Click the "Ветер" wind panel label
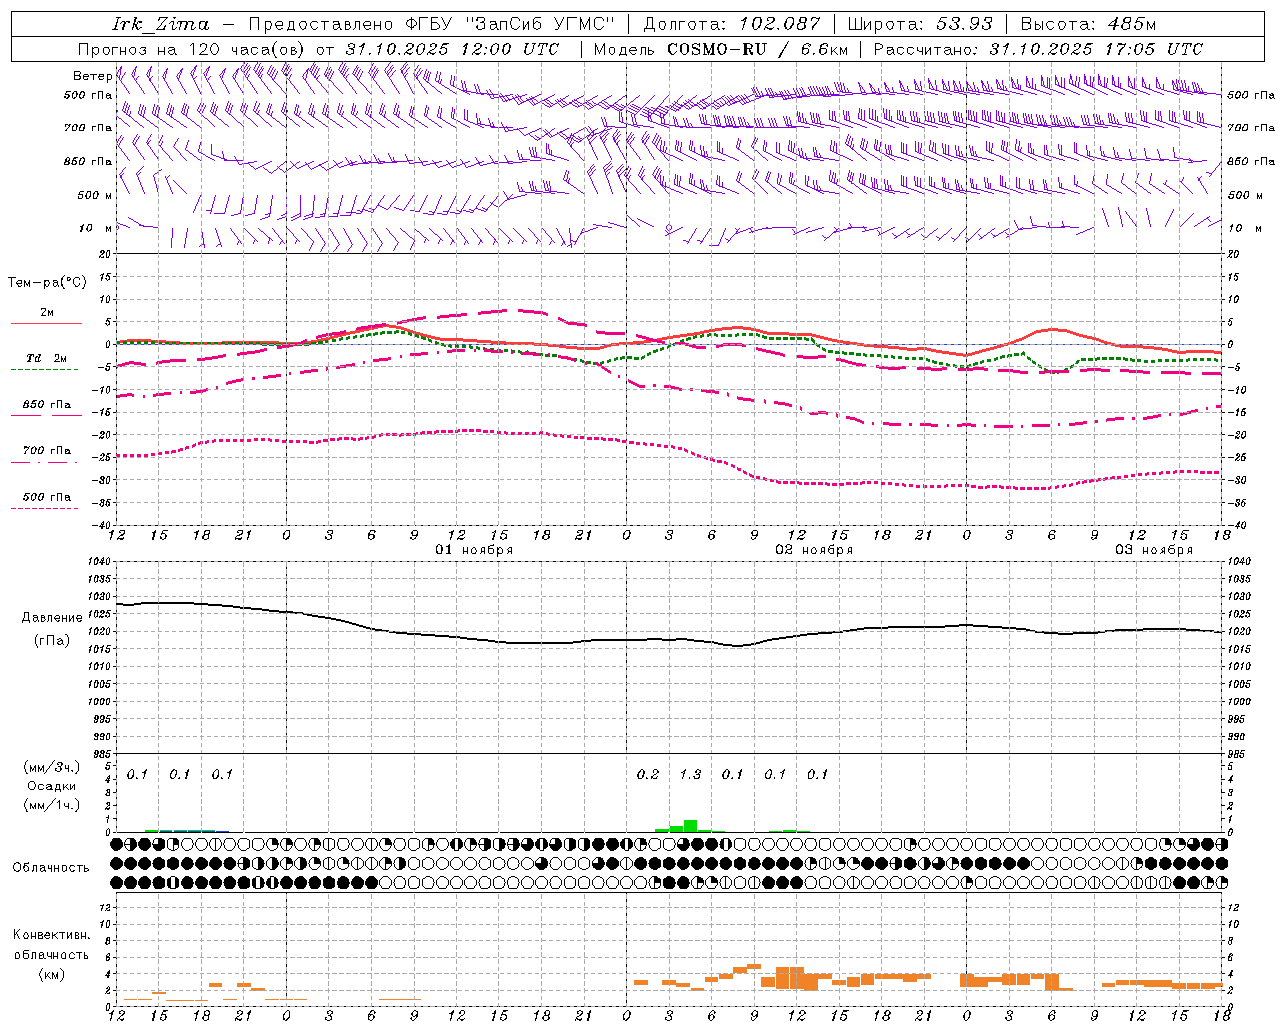The height and width of the screenshot is (1024, 1280). click(92, 76)
